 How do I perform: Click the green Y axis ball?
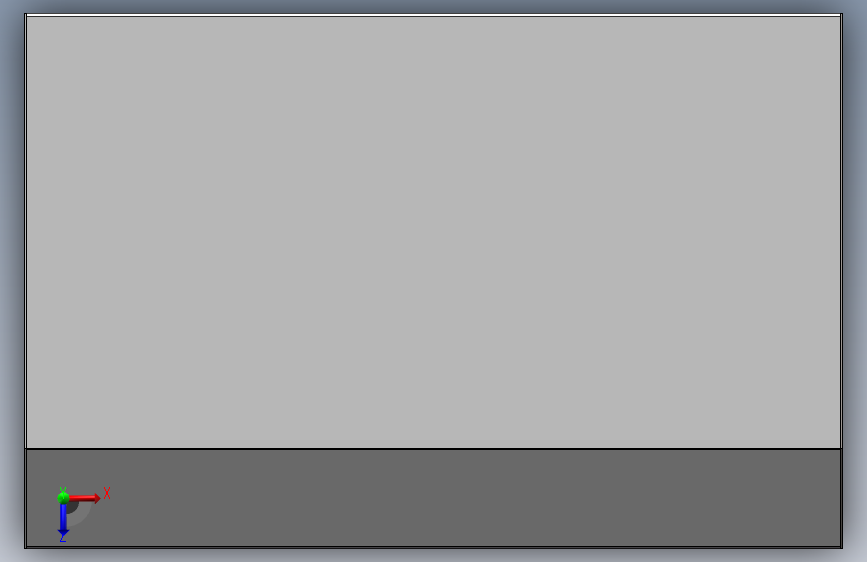pos(63,497)
